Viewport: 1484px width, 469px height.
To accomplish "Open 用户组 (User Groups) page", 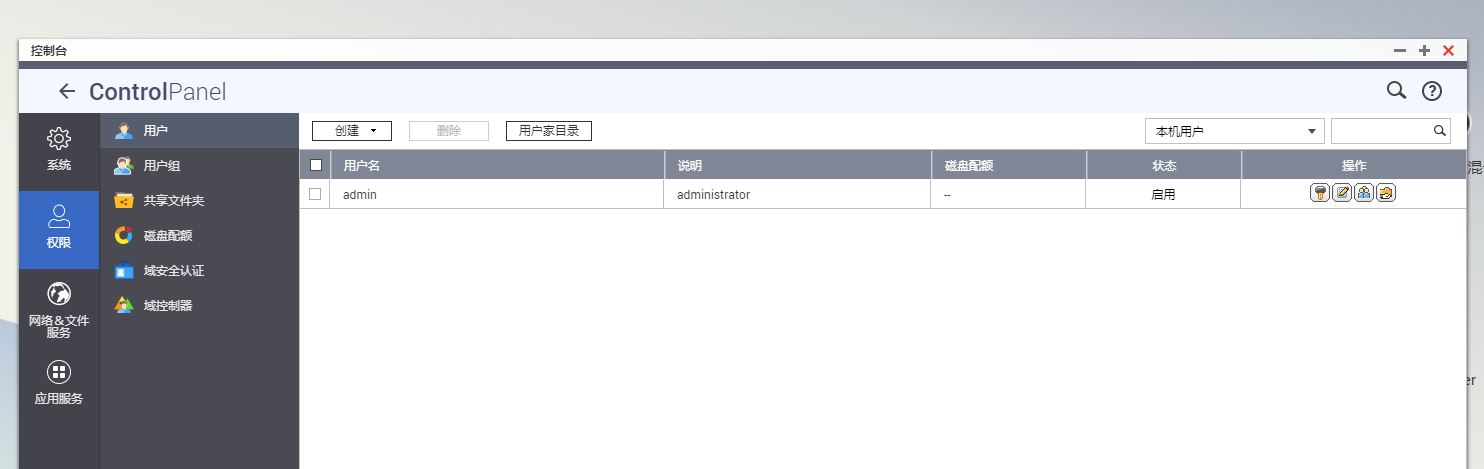I will coord(200,166).
